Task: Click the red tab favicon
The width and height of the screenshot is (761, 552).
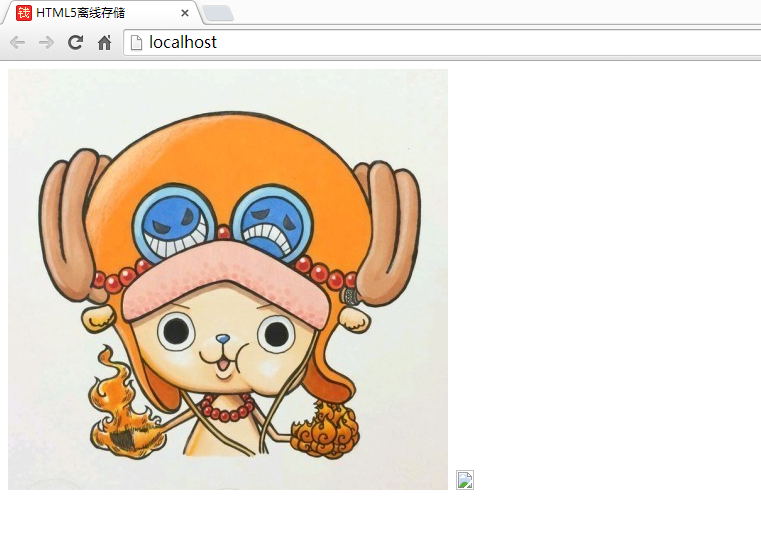Action: pyautogui.click(x=23, y=13)
